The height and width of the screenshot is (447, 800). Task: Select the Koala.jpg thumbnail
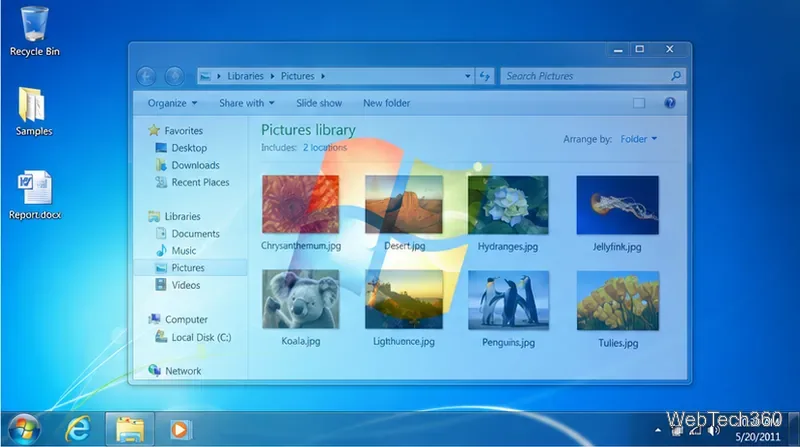301,300
